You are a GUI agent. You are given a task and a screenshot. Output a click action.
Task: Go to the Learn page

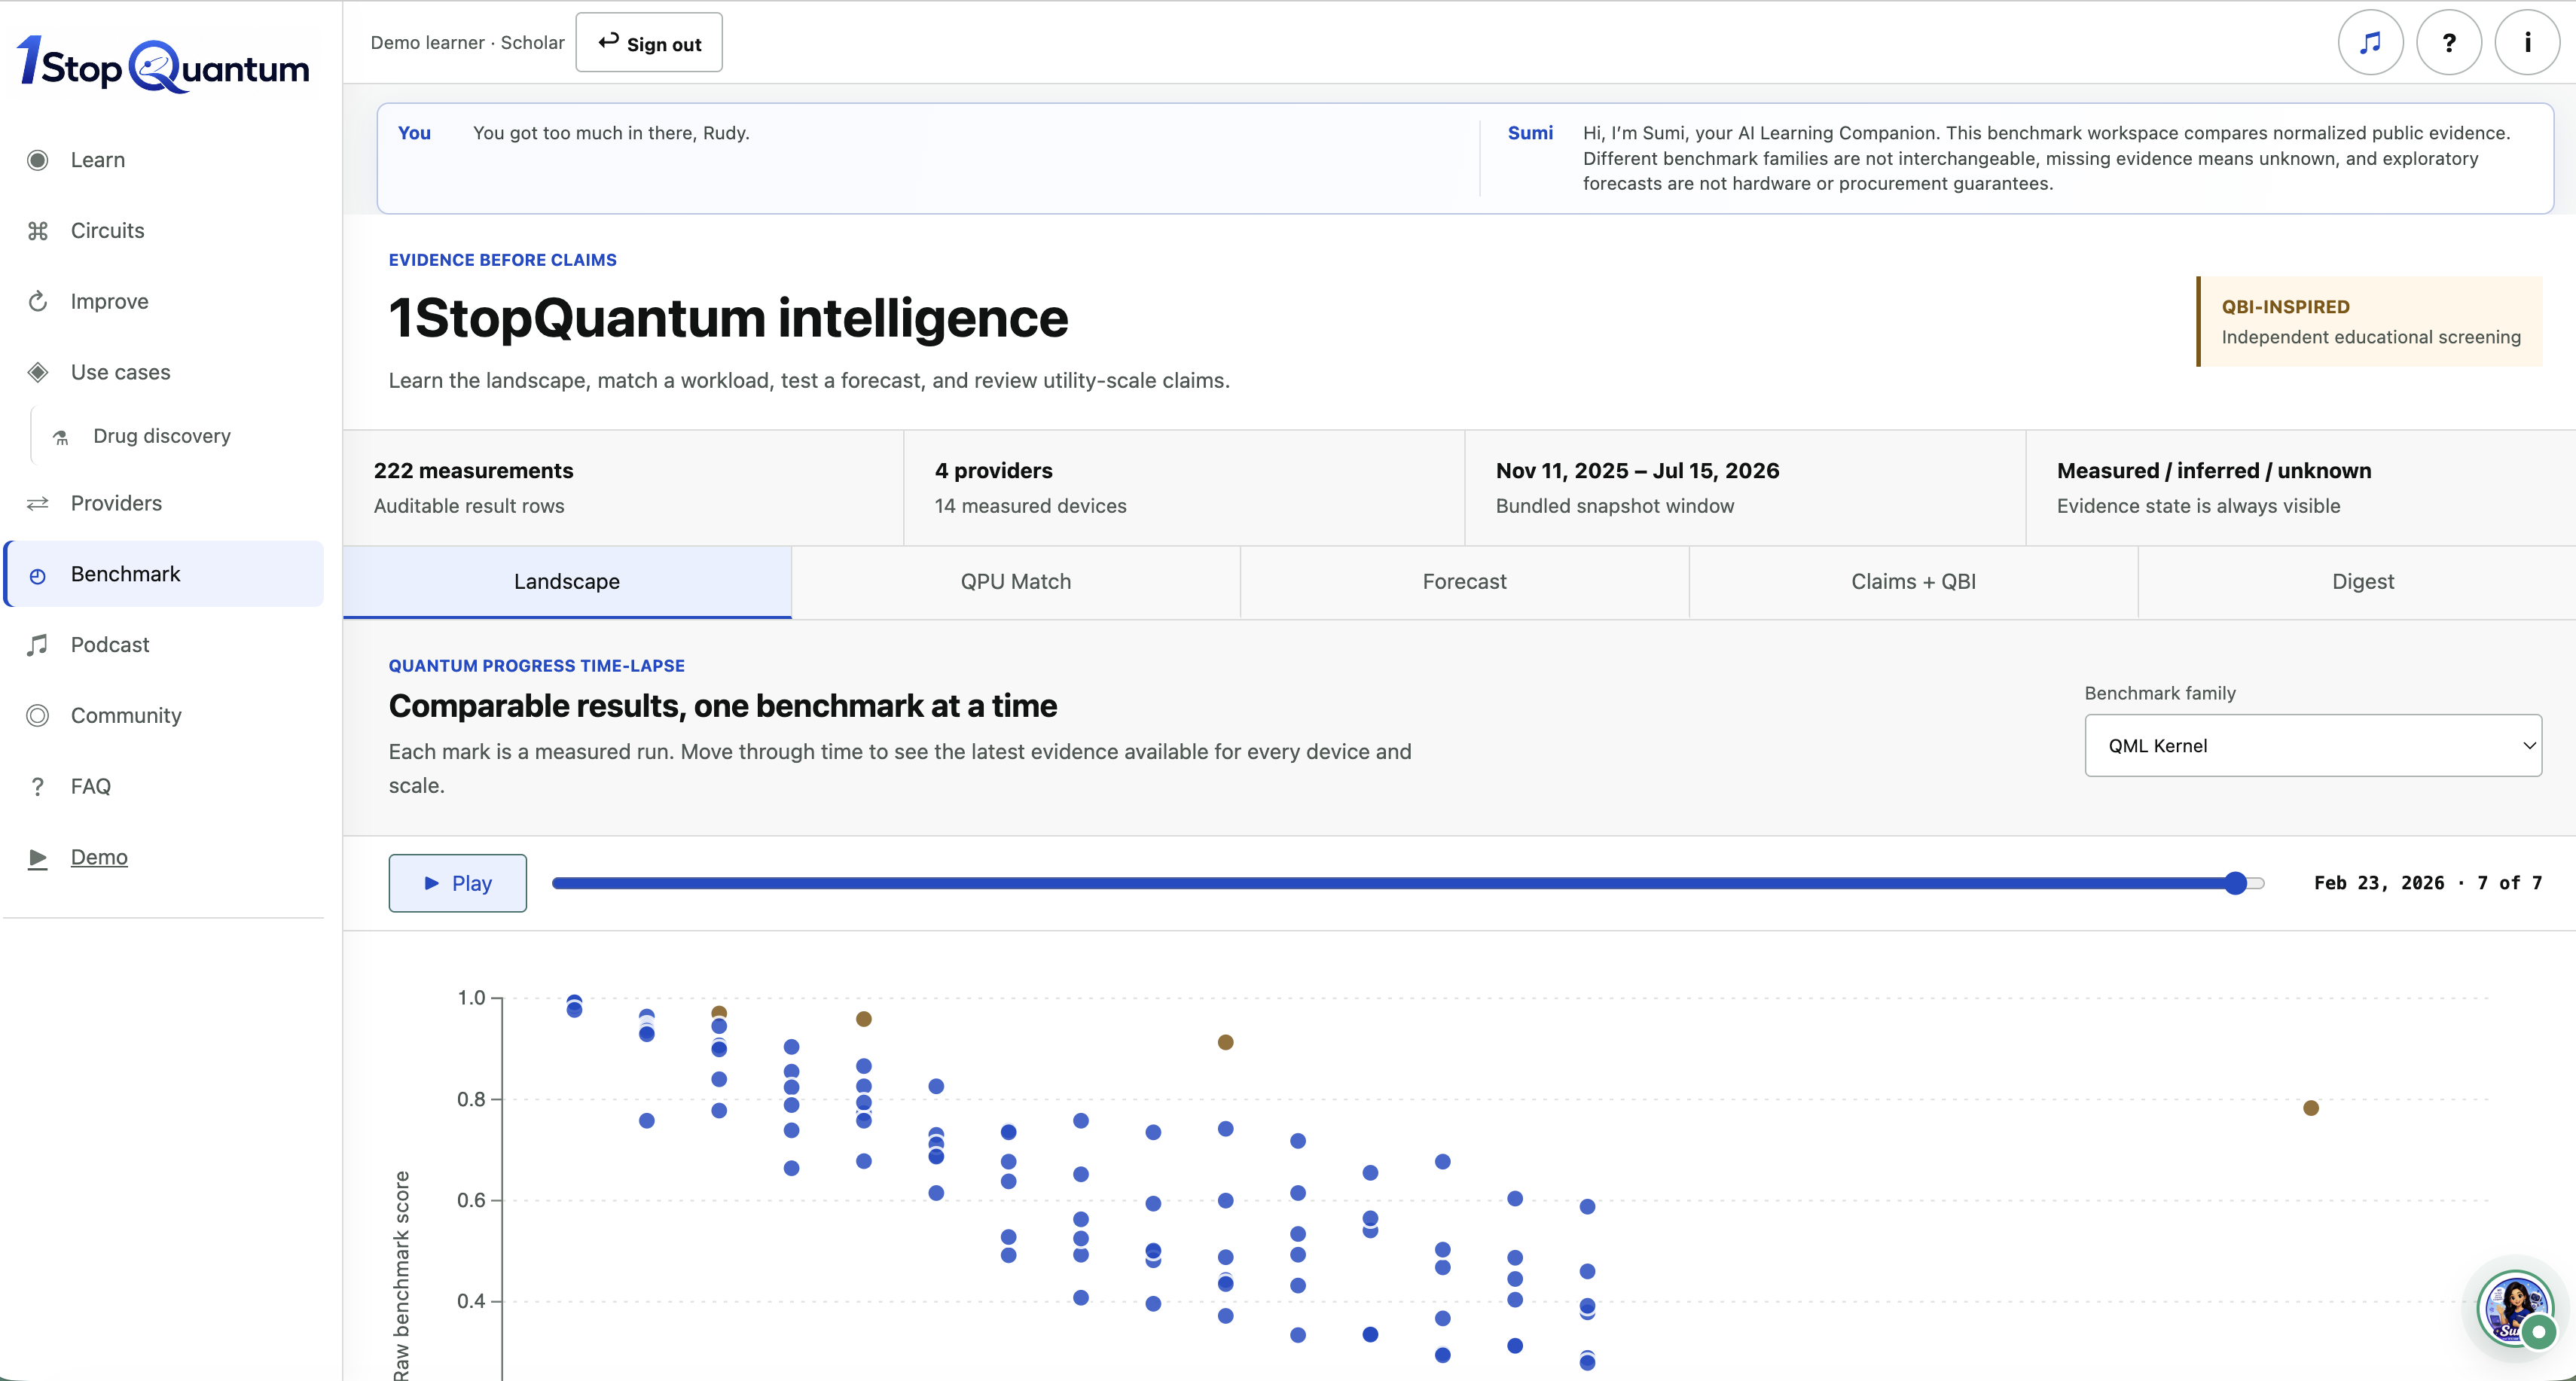[x=164, y=160]
